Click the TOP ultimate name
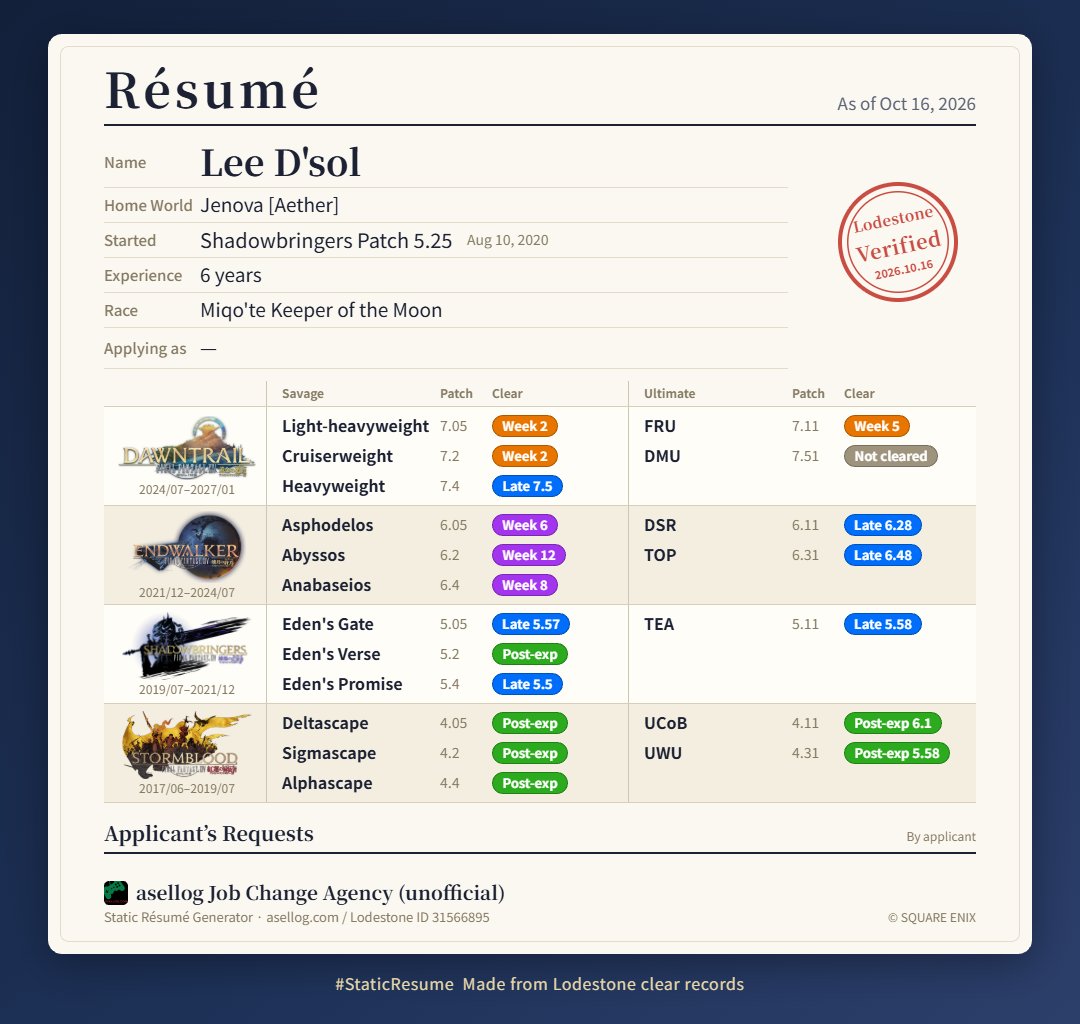The width and height of the screenshot is (1080, 1024). click(660, 555)
